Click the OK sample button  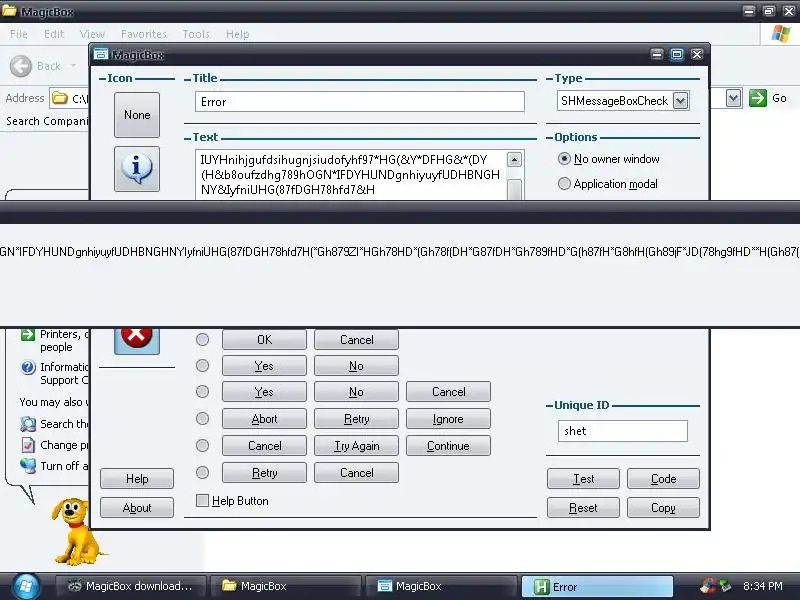point(264,340)
